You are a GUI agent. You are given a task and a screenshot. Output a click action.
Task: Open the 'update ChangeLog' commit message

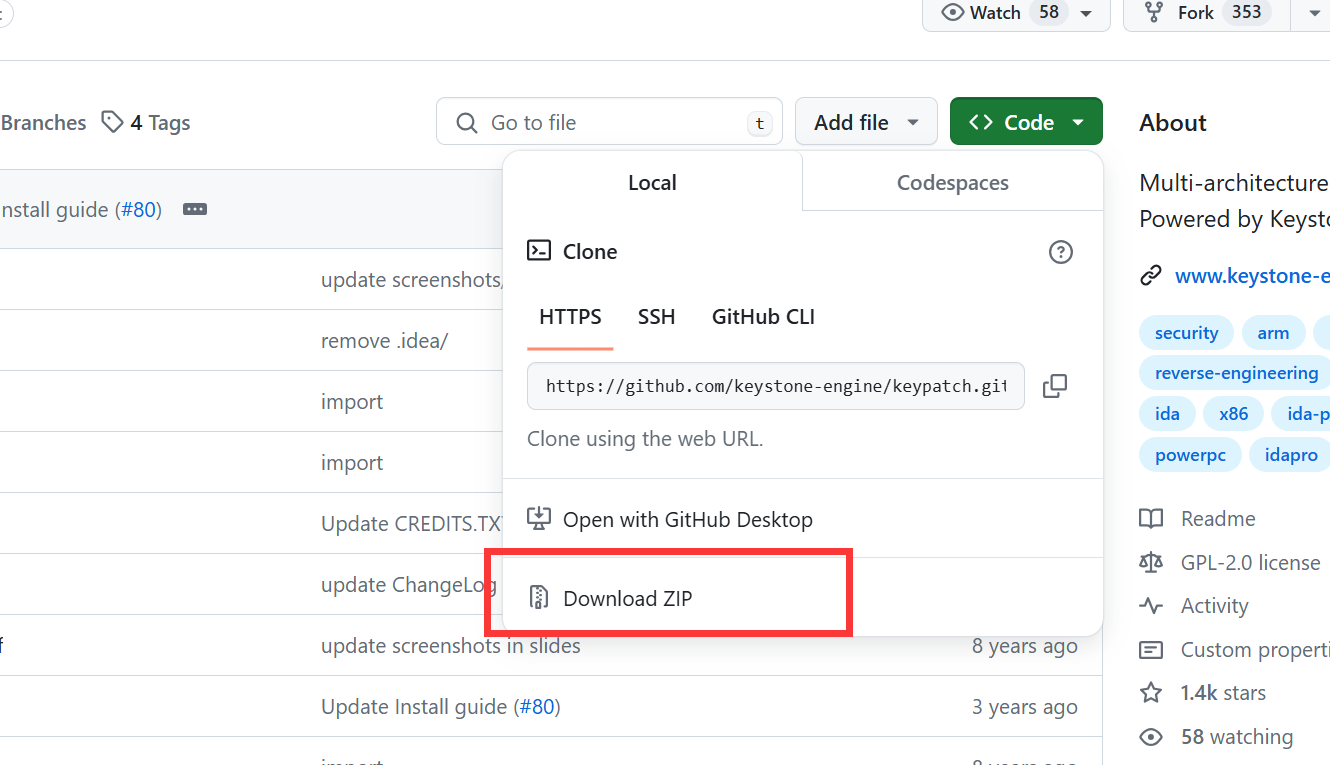tap(409, 584)
